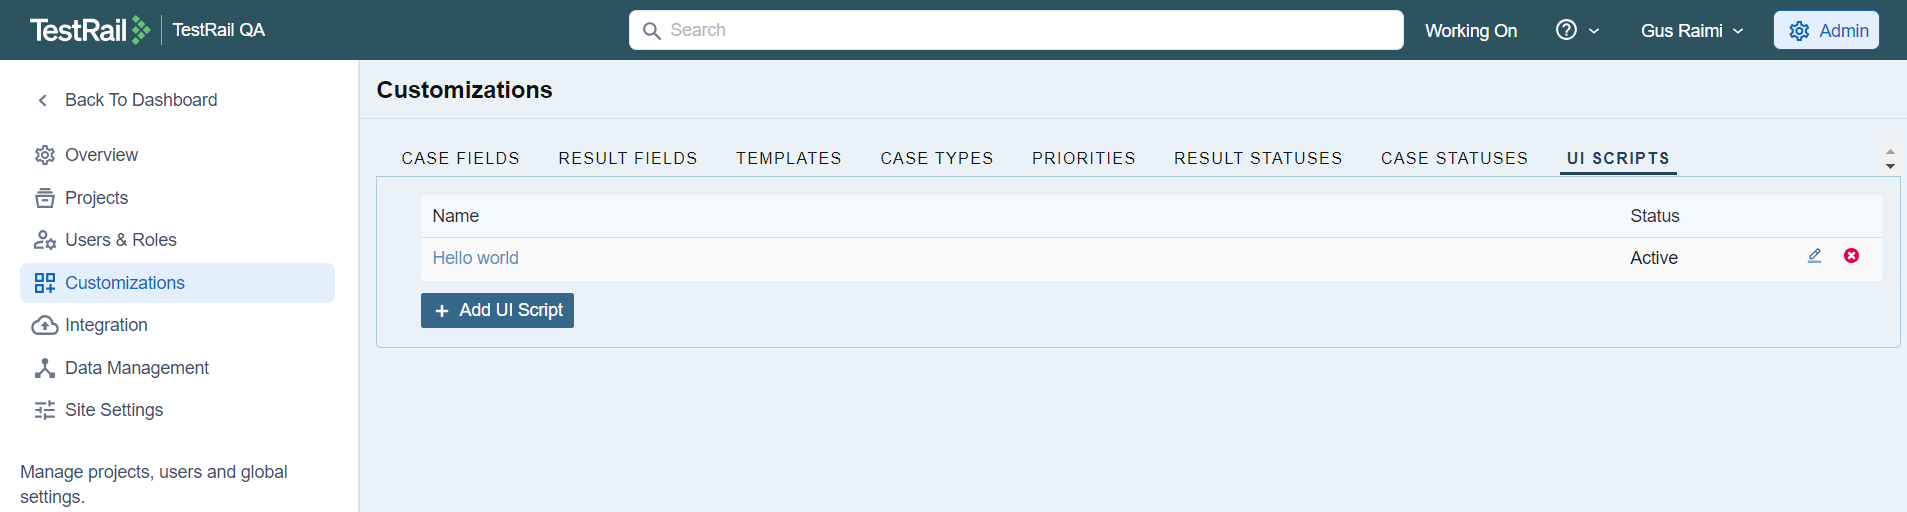Click the Admin button
Viewport: 1907px width, 512px height.
coord(1826,30)
